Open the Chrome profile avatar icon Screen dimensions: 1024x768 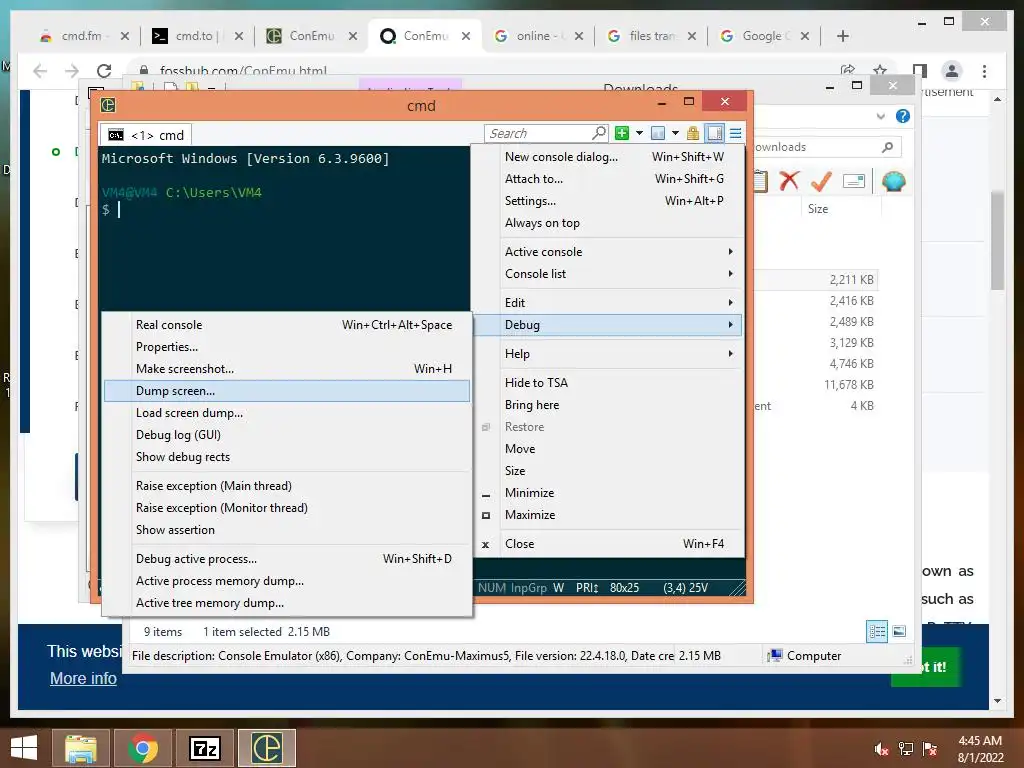coord(952,71)
